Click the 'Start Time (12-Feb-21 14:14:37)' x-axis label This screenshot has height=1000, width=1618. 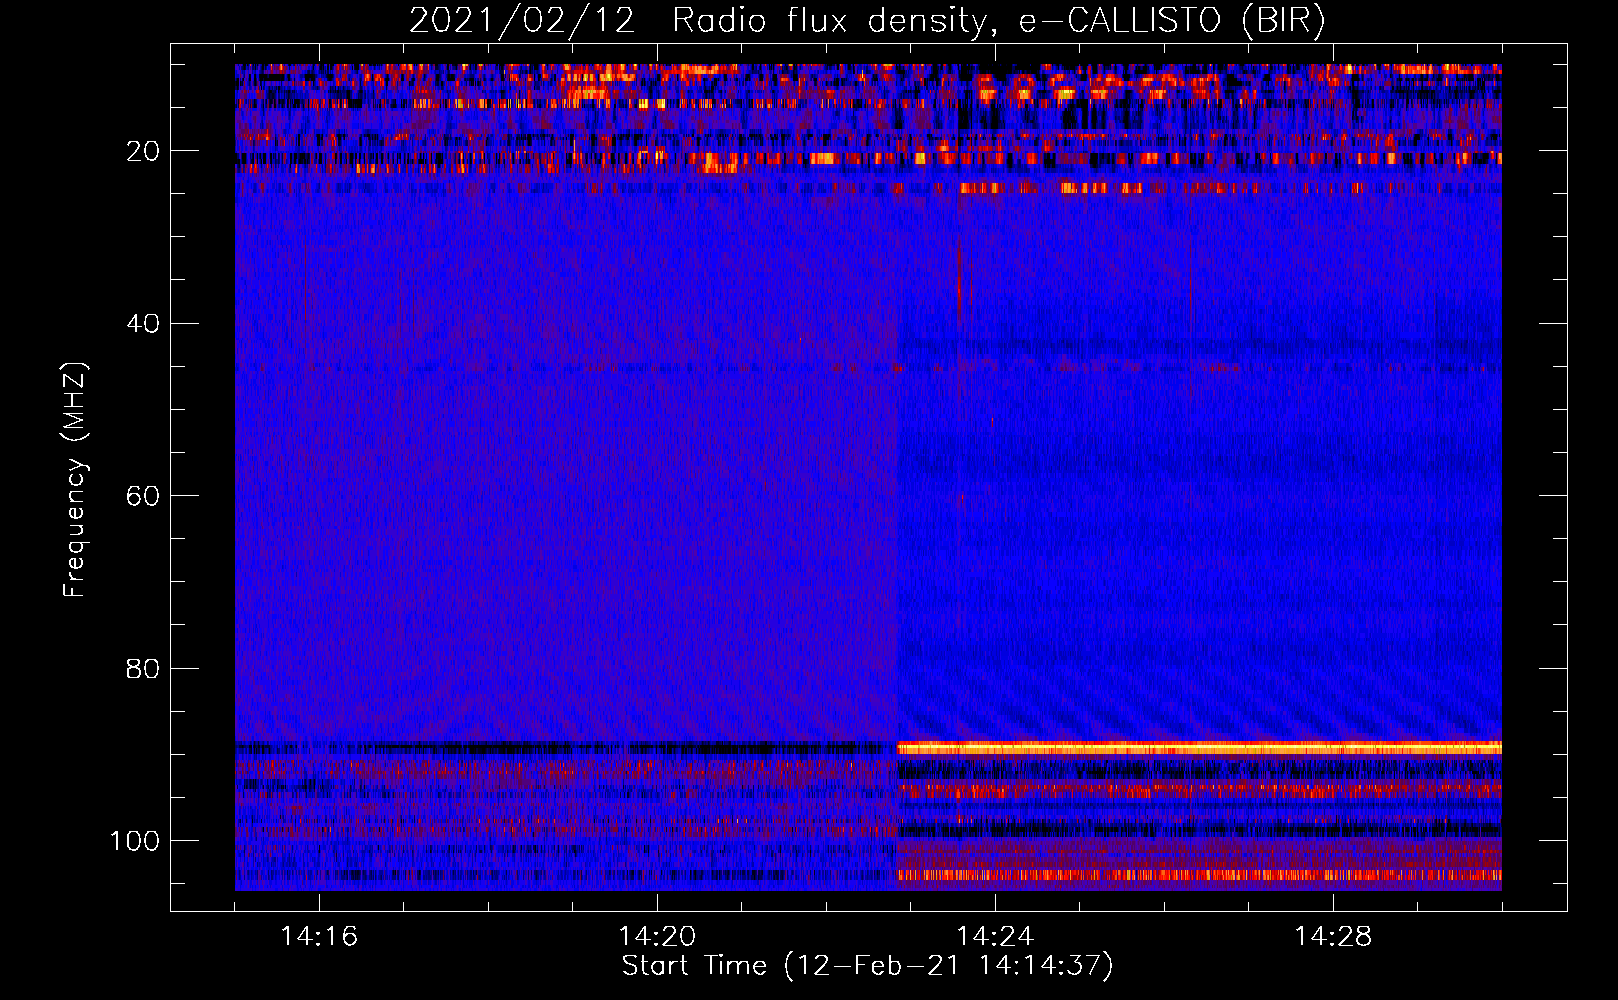click(x=867, y=966)
